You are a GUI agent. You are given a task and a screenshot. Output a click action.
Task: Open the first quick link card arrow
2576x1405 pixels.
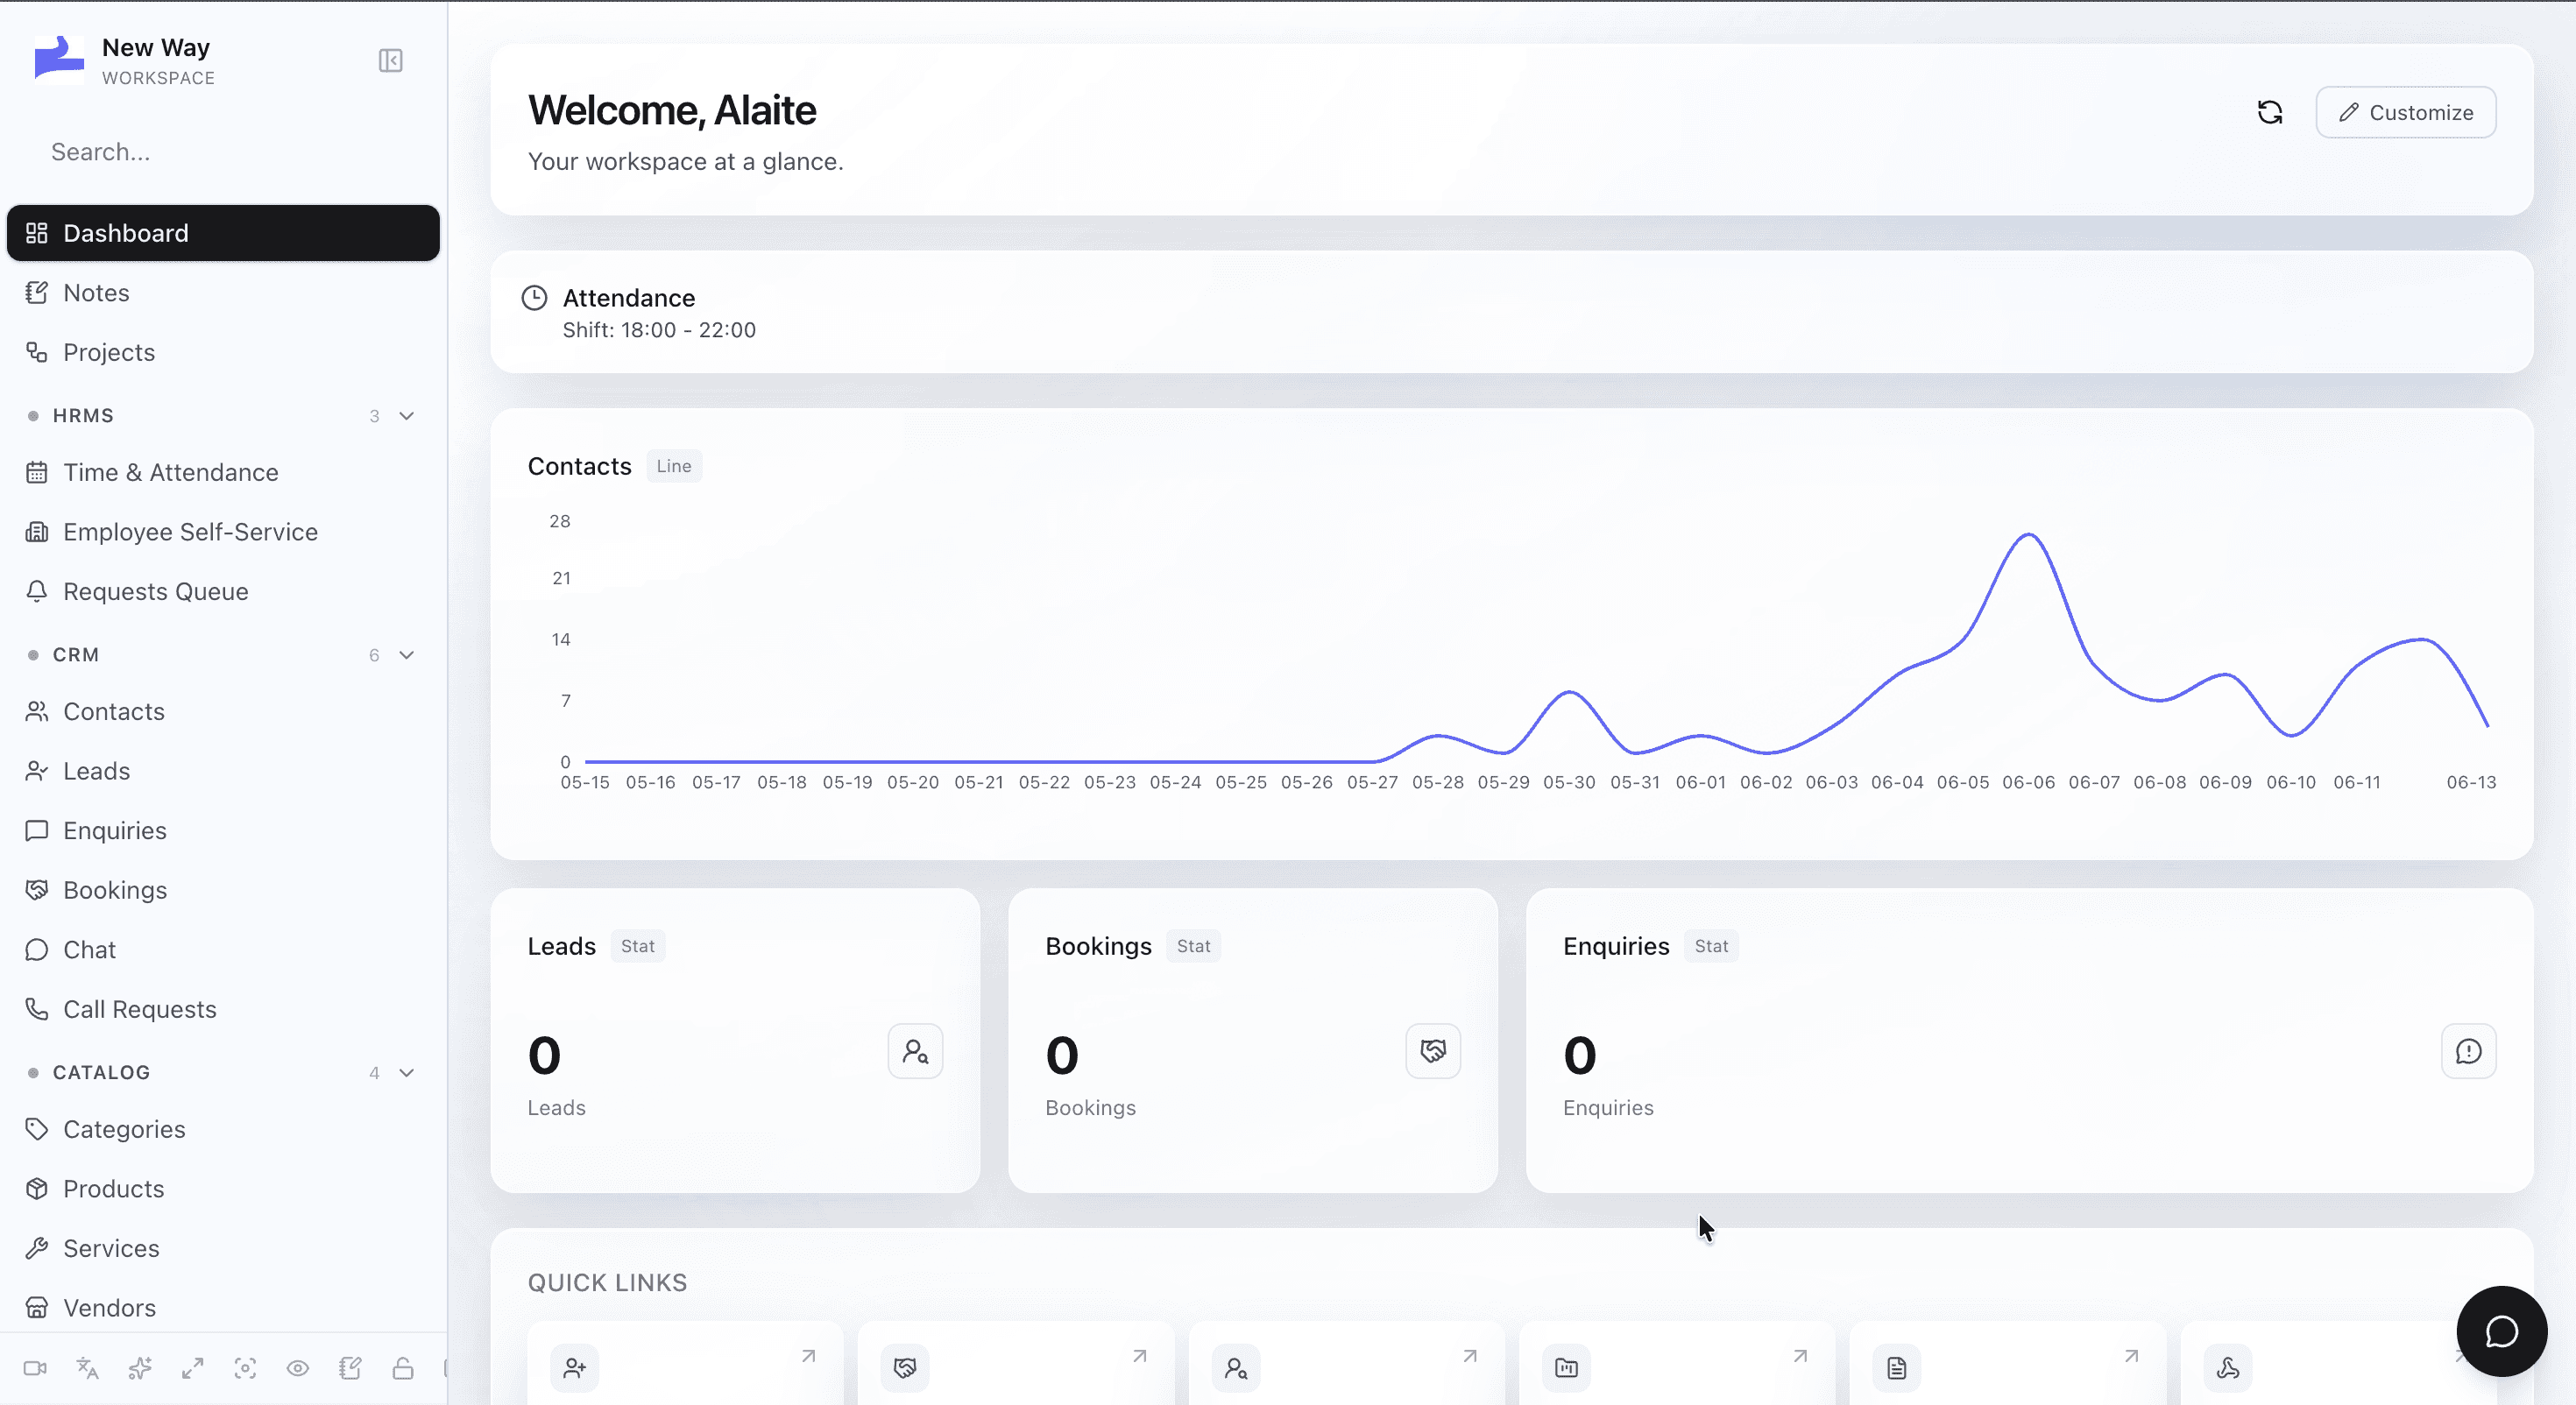pos(808,1356)
